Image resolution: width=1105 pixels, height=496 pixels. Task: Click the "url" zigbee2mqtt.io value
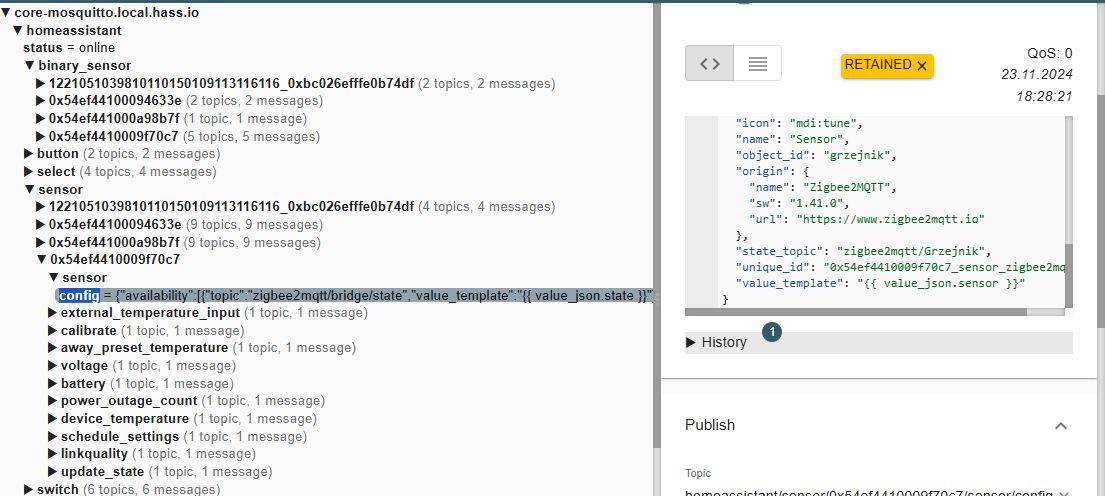[x=890, y=219]
